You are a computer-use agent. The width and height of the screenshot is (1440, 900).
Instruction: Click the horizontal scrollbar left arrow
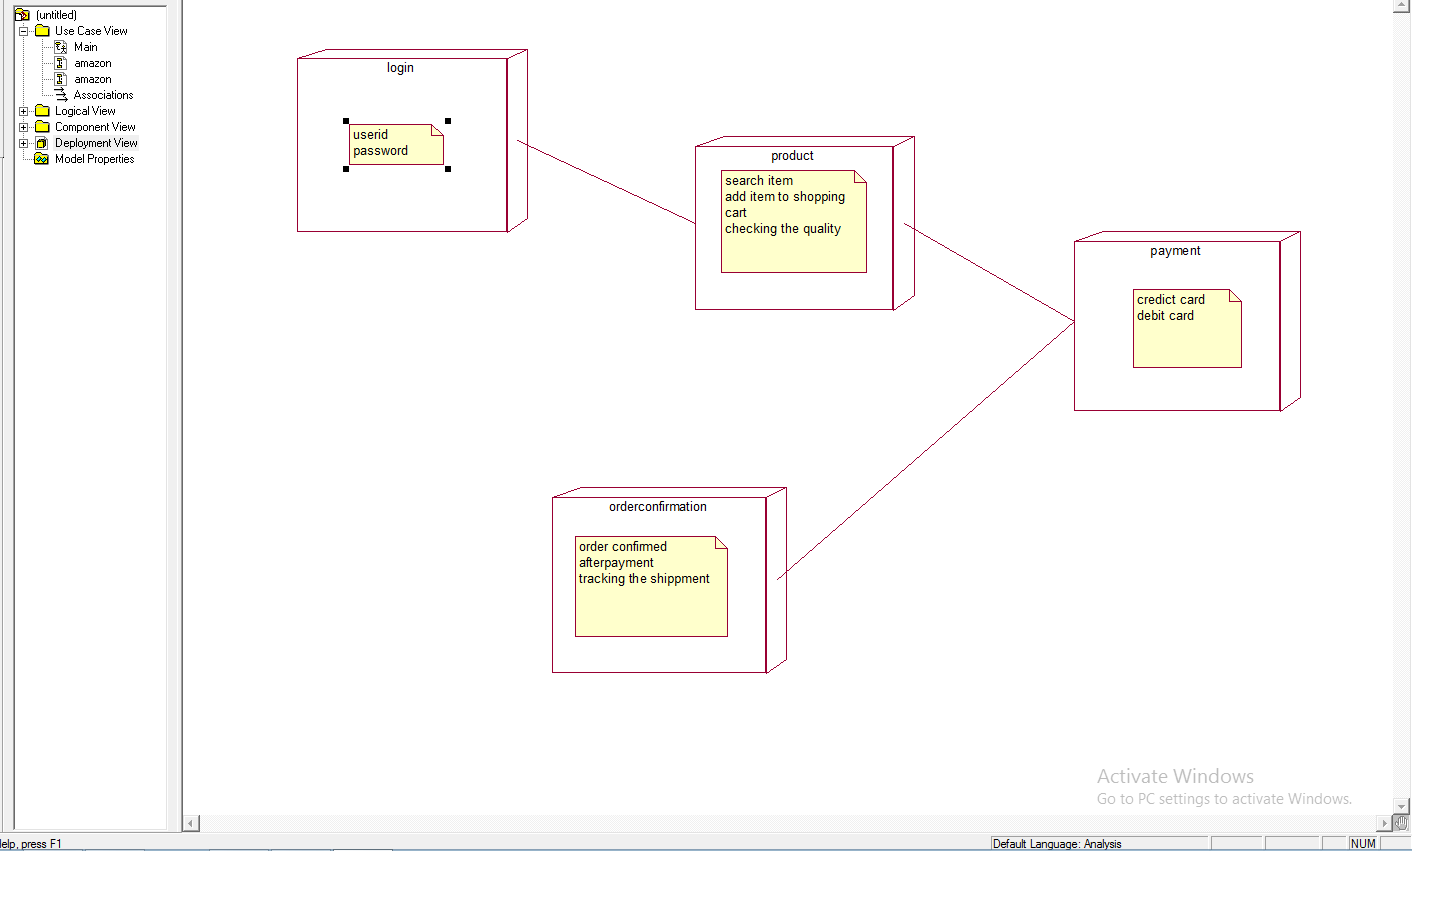[191, 823]
